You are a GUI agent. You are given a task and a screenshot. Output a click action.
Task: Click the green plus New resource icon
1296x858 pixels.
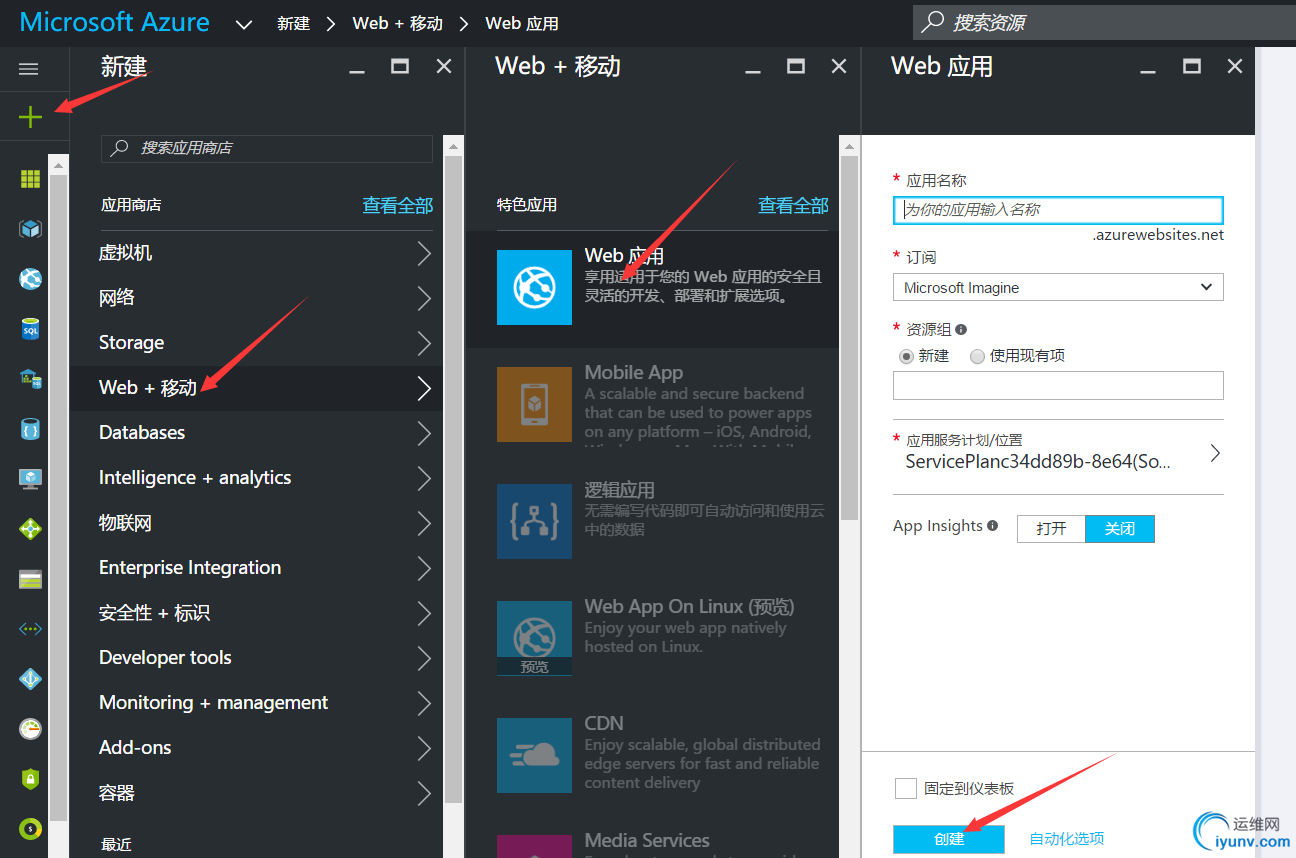(31, 117)
